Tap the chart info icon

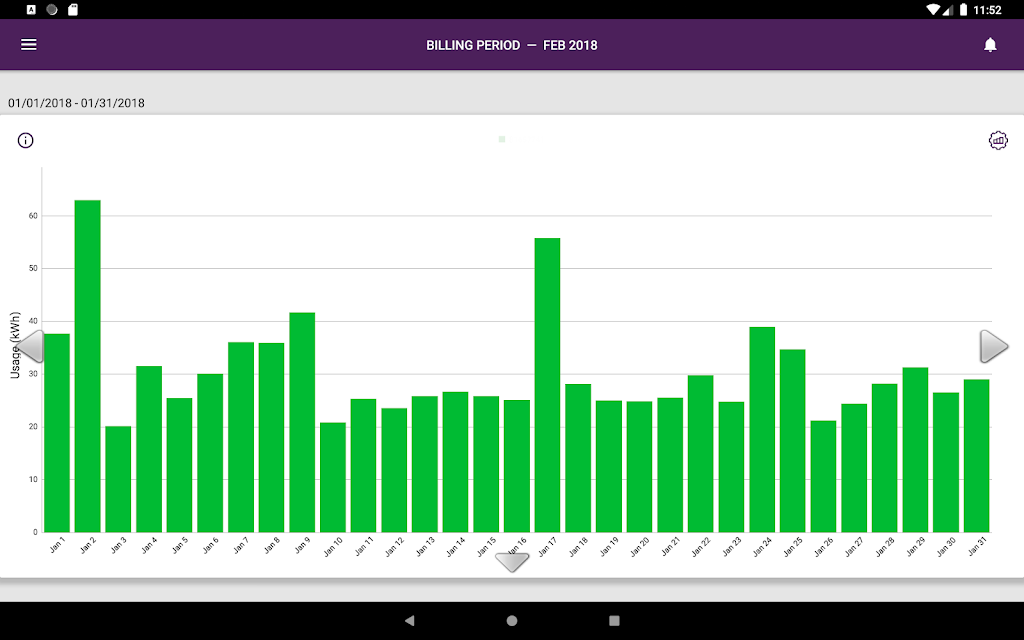(x=26, y=140)
